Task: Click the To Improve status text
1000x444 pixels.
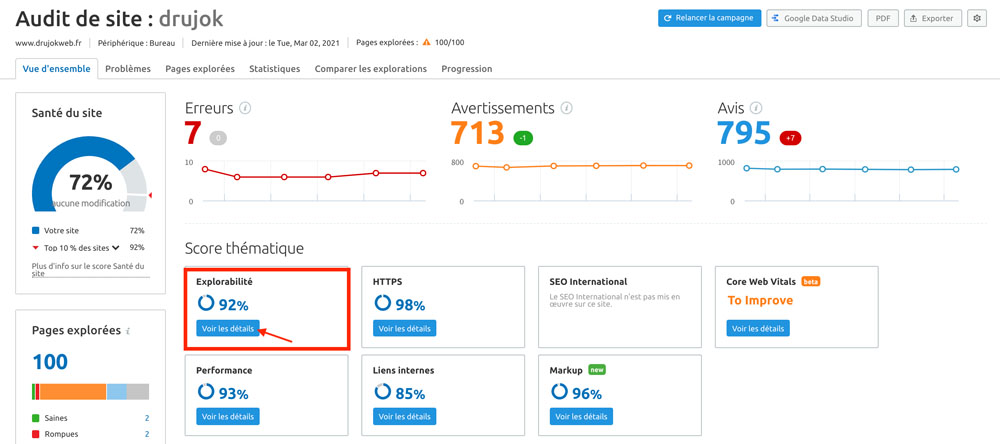Action: pos(760,300)
